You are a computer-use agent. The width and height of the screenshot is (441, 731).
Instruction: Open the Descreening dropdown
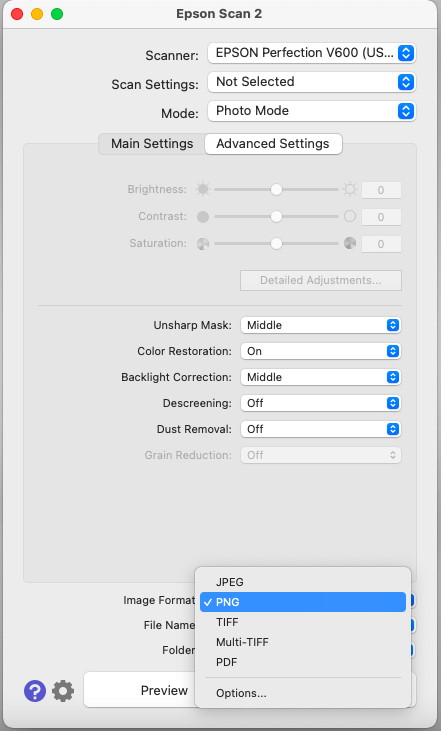point(321,403)
